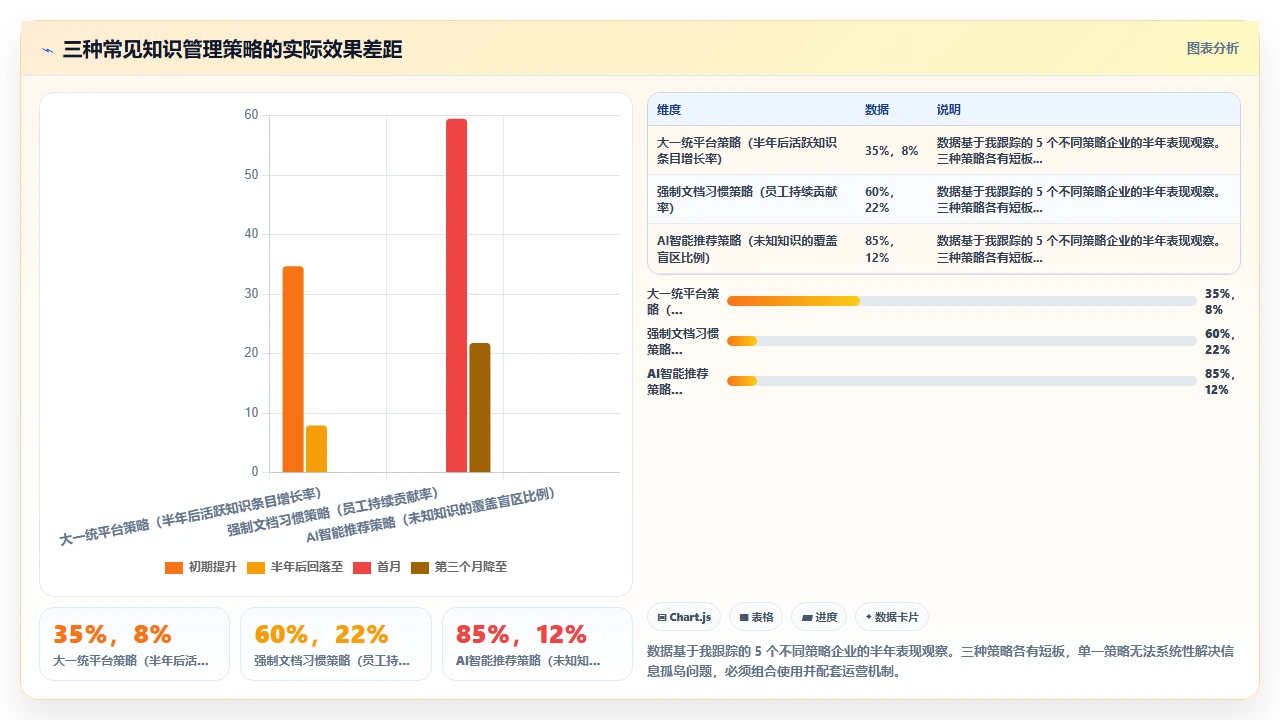Screen dimensions: 1280x720
Task: Click the lightning icon beside the title
Action: click(47, 50)
